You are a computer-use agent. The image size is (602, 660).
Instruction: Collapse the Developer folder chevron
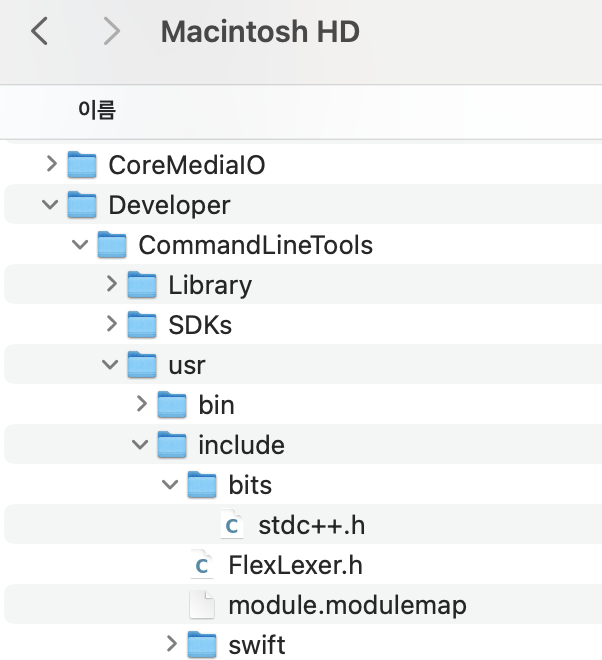pos(50,205)
